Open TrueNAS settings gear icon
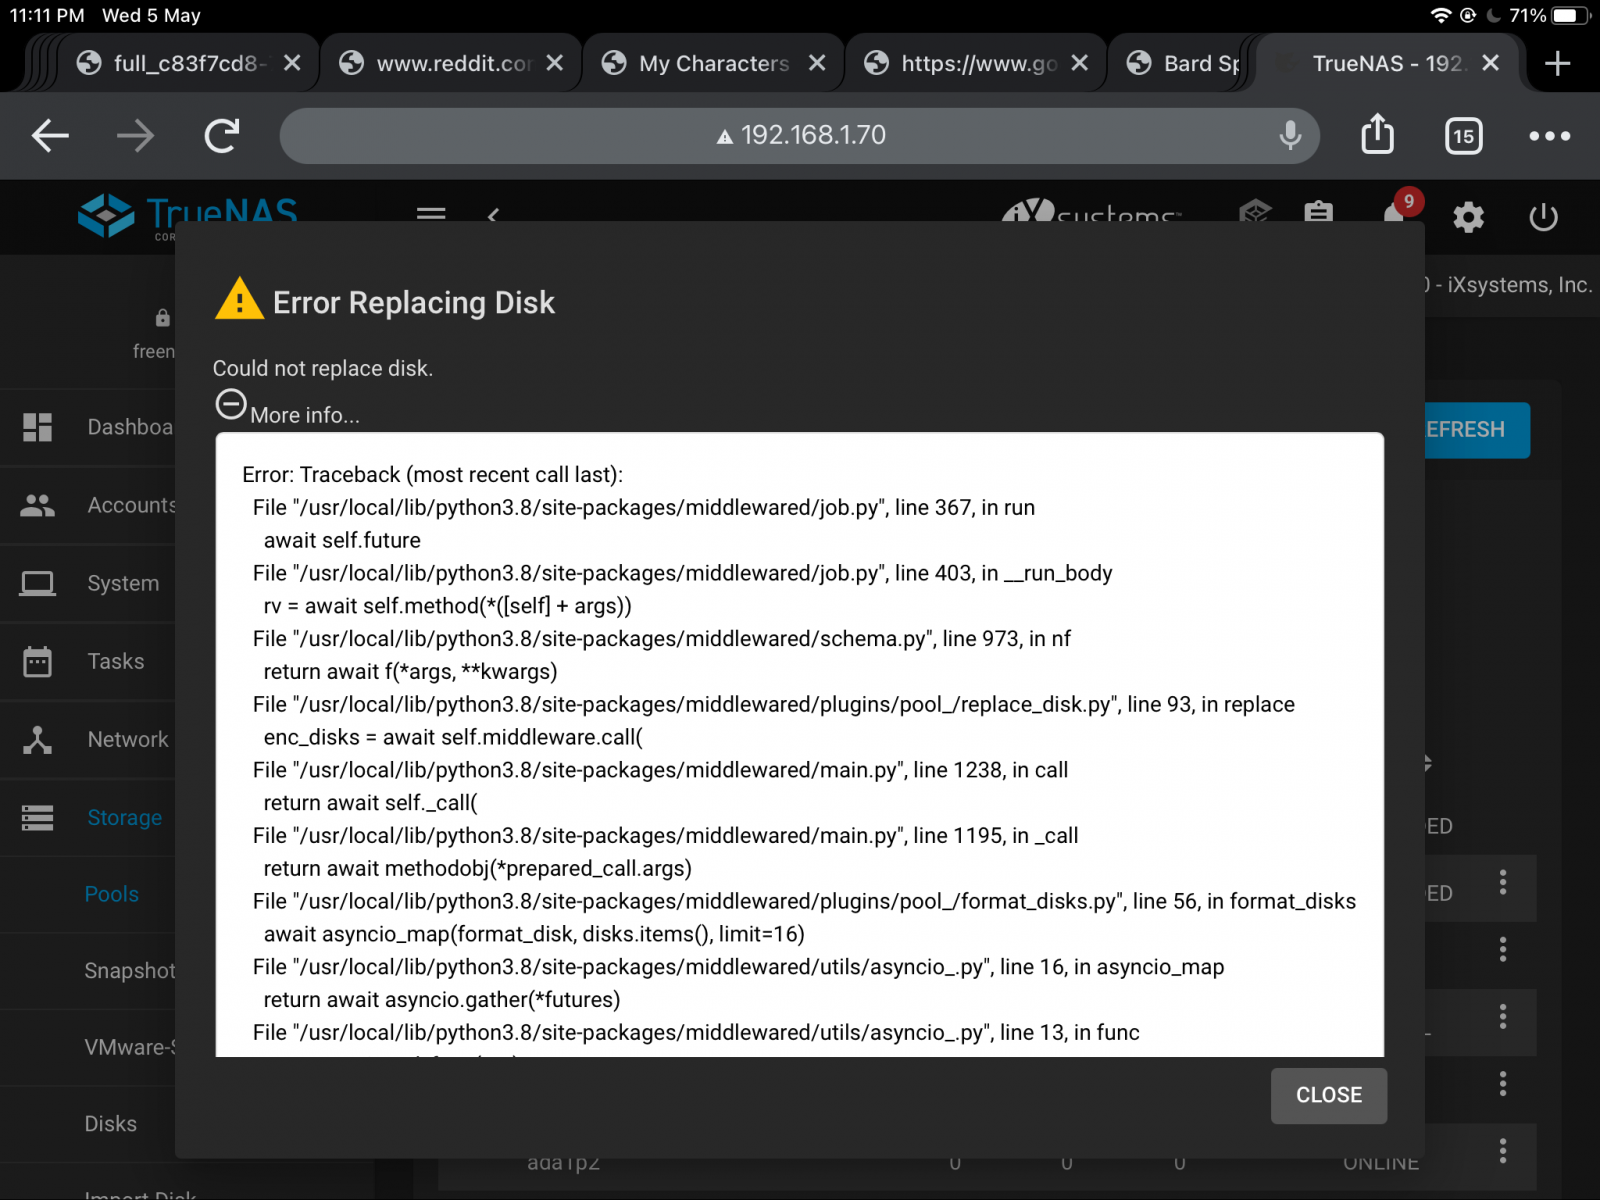 click(1468, 216)
